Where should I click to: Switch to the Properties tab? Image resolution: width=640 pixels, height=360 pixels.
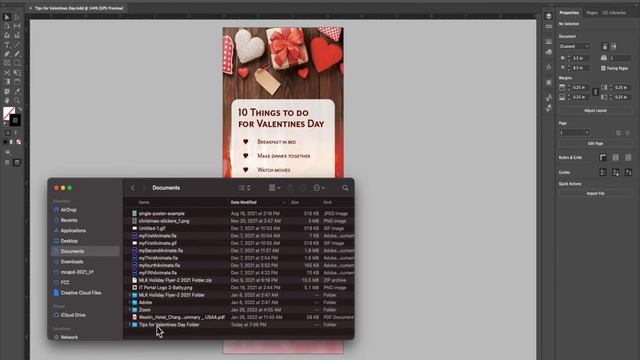click(x=569, y=13)
